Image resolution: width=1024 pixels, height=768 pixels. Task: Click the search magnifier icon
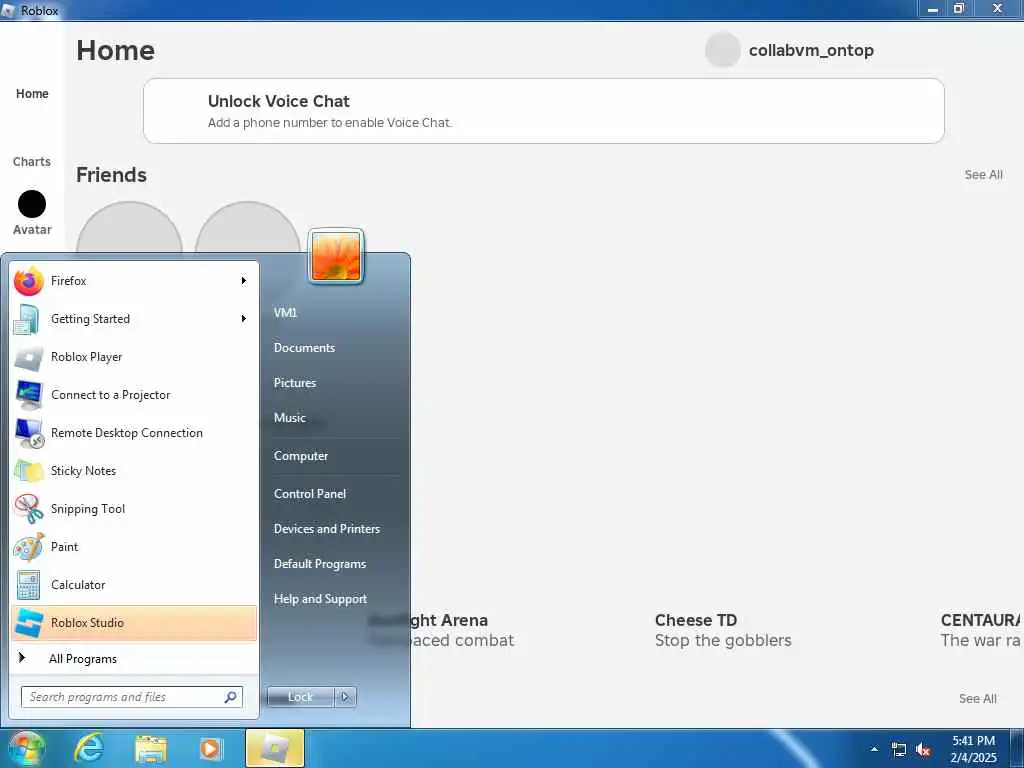(x=231, y=697)
